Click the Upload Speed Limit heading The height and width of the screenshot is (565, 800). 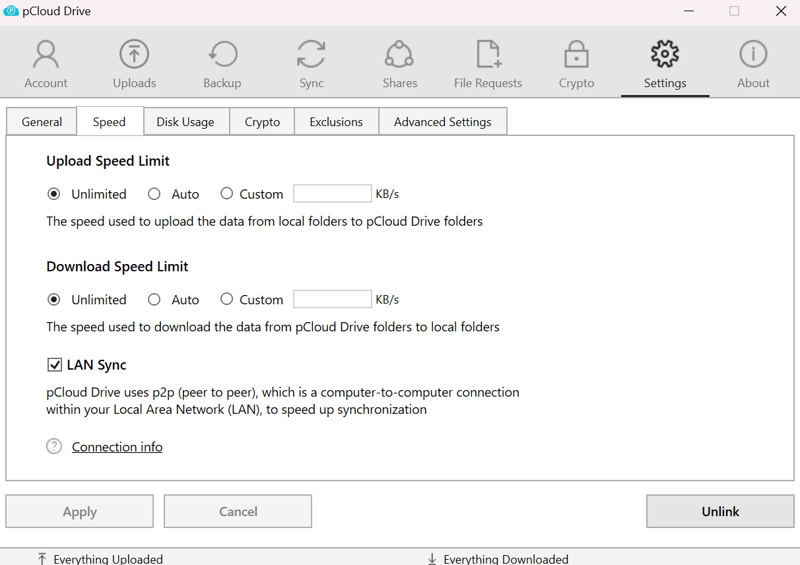(x=108, y=161)
